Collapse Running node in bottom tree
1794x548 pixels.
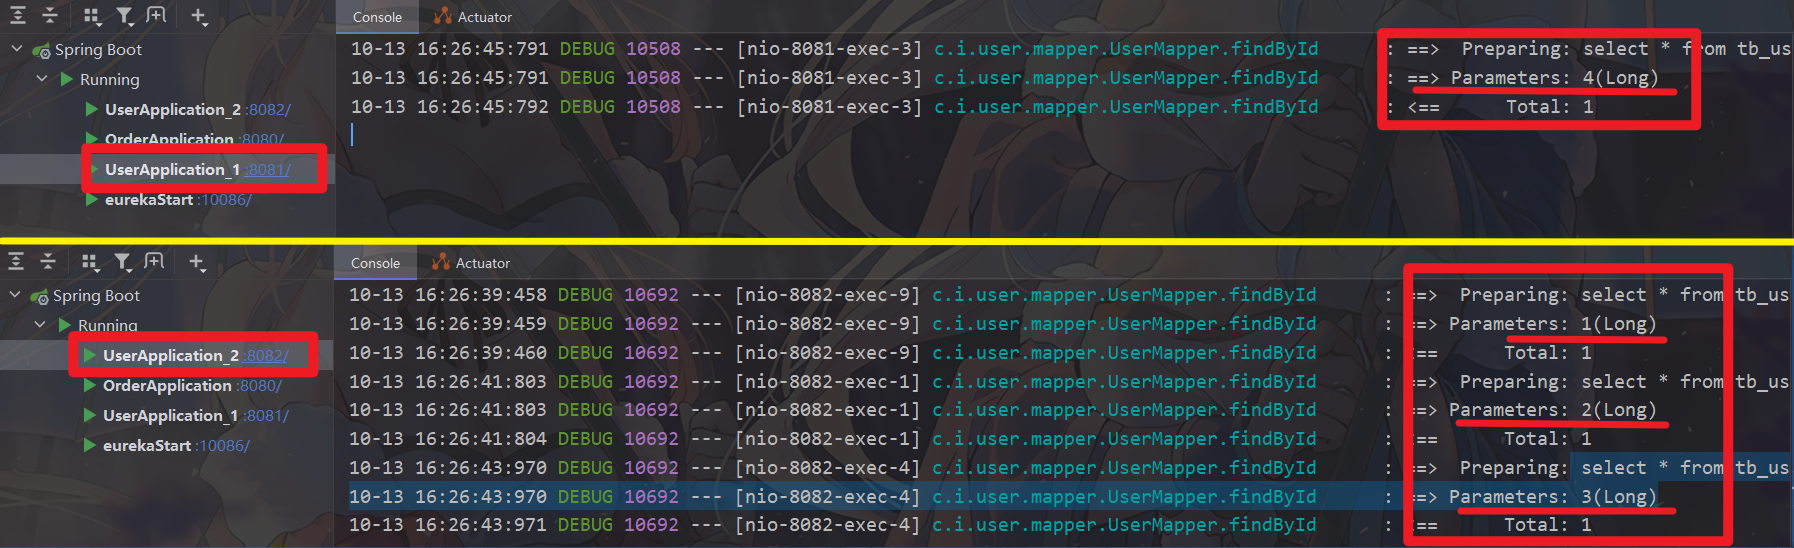click(x=39, y=325)
